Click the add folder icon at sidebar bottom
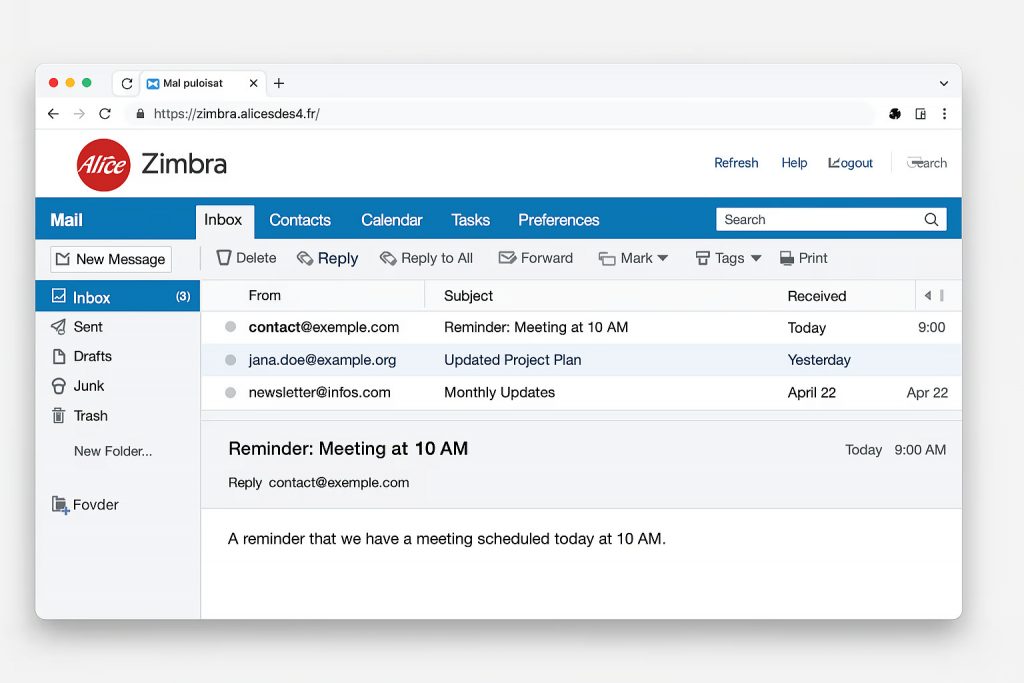 pos(60,505)
